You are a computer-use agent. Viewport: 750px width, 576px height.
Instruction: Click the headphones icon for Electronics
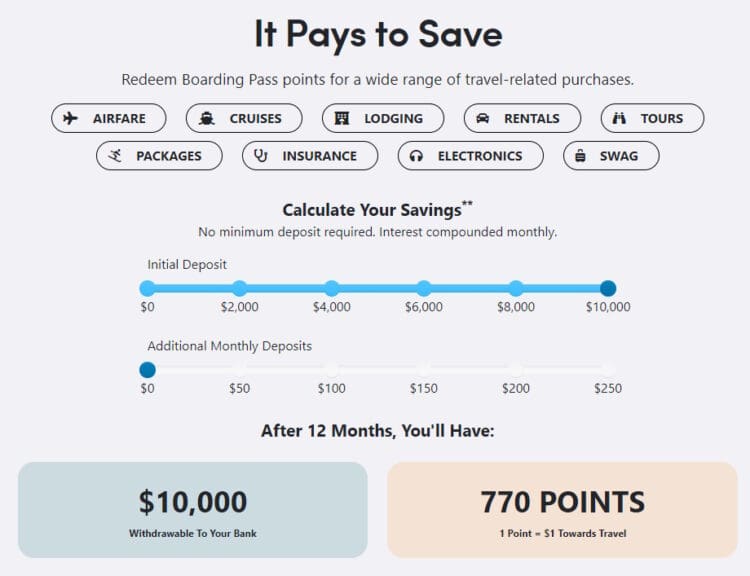point(417,156)
